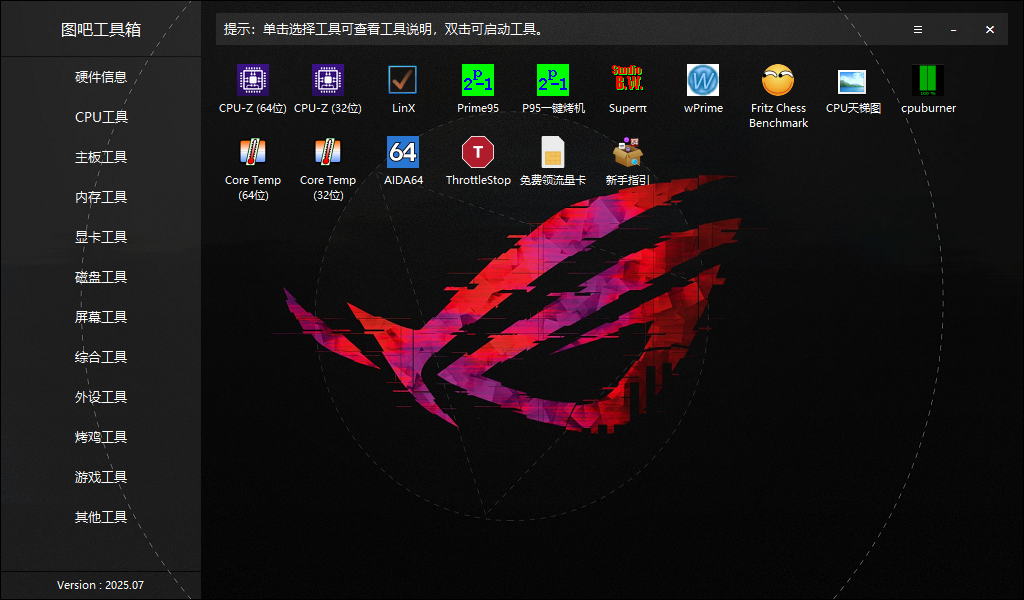Select the Fritz Chess Benchmark icon
This screenshot has height=600, width=1024.
[778, 80]
